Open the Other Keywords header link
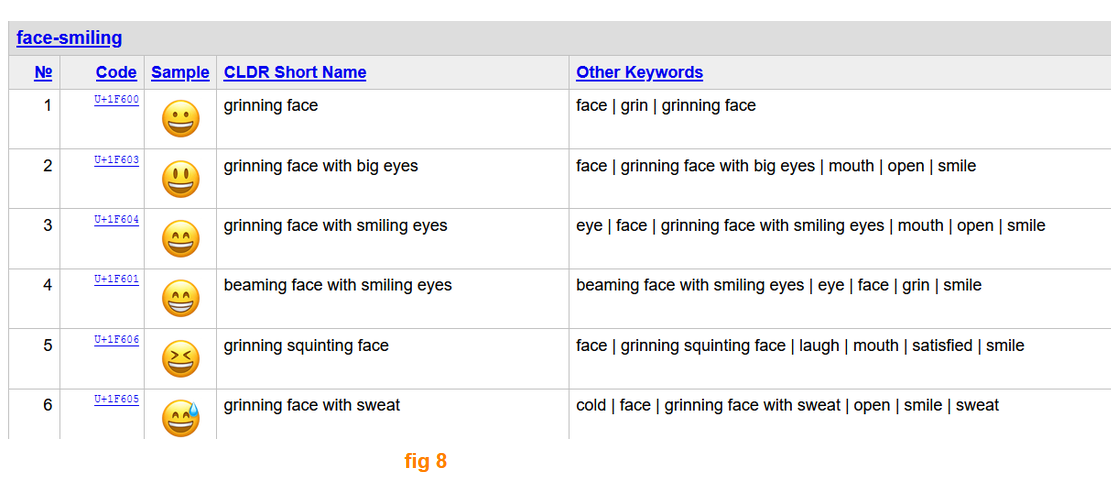The image size is (1111, 487). coord(640,72)
